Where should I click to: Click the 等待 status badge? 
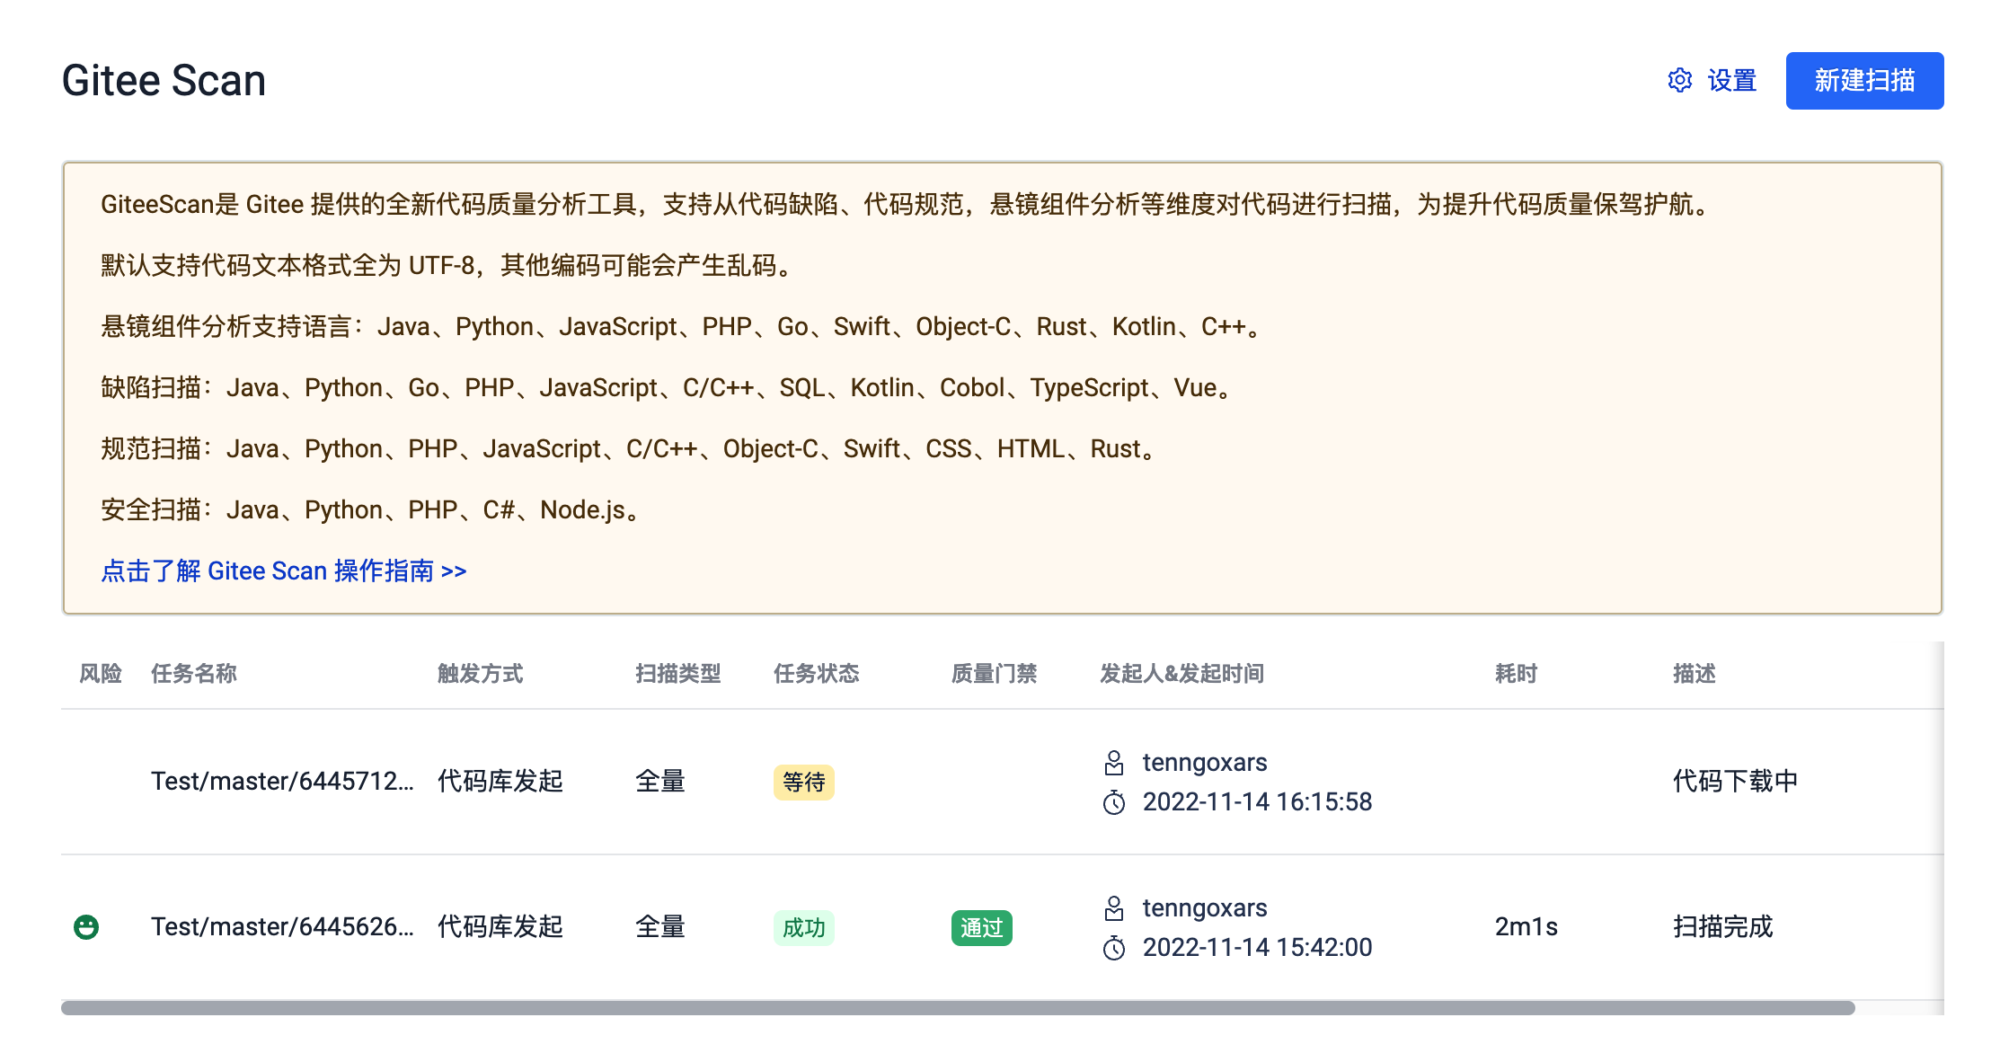point(804,782)
